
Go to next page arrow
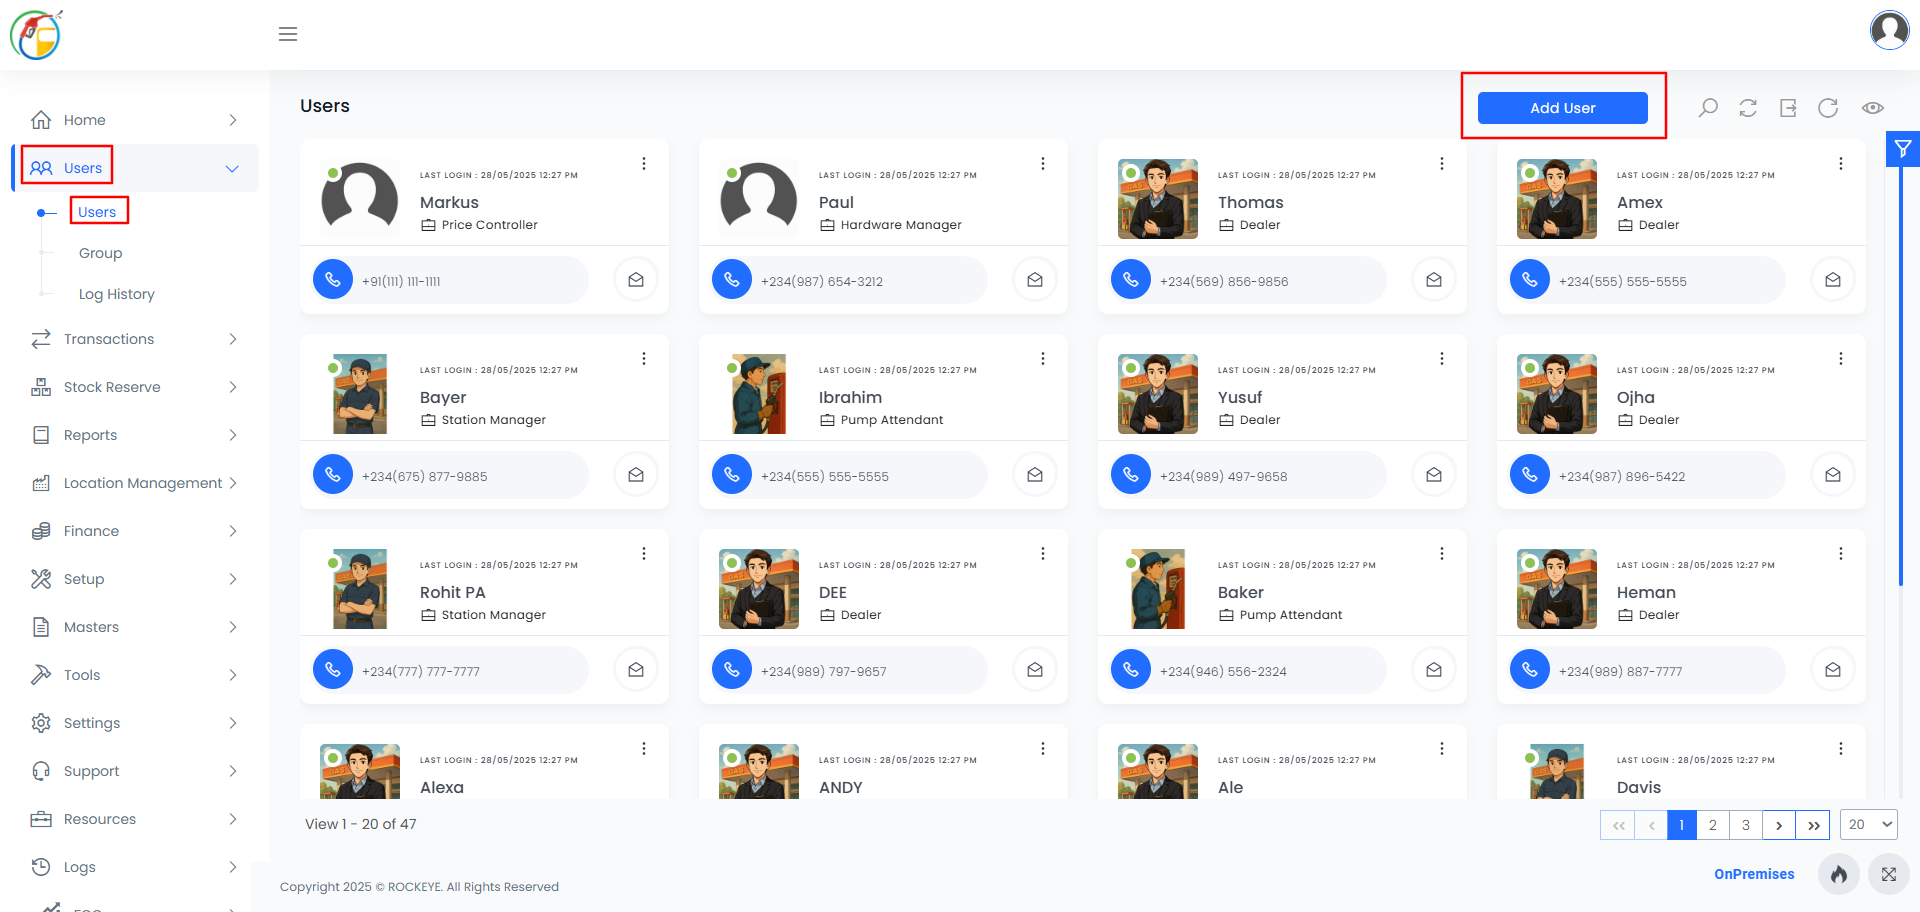click(1779, 825)
